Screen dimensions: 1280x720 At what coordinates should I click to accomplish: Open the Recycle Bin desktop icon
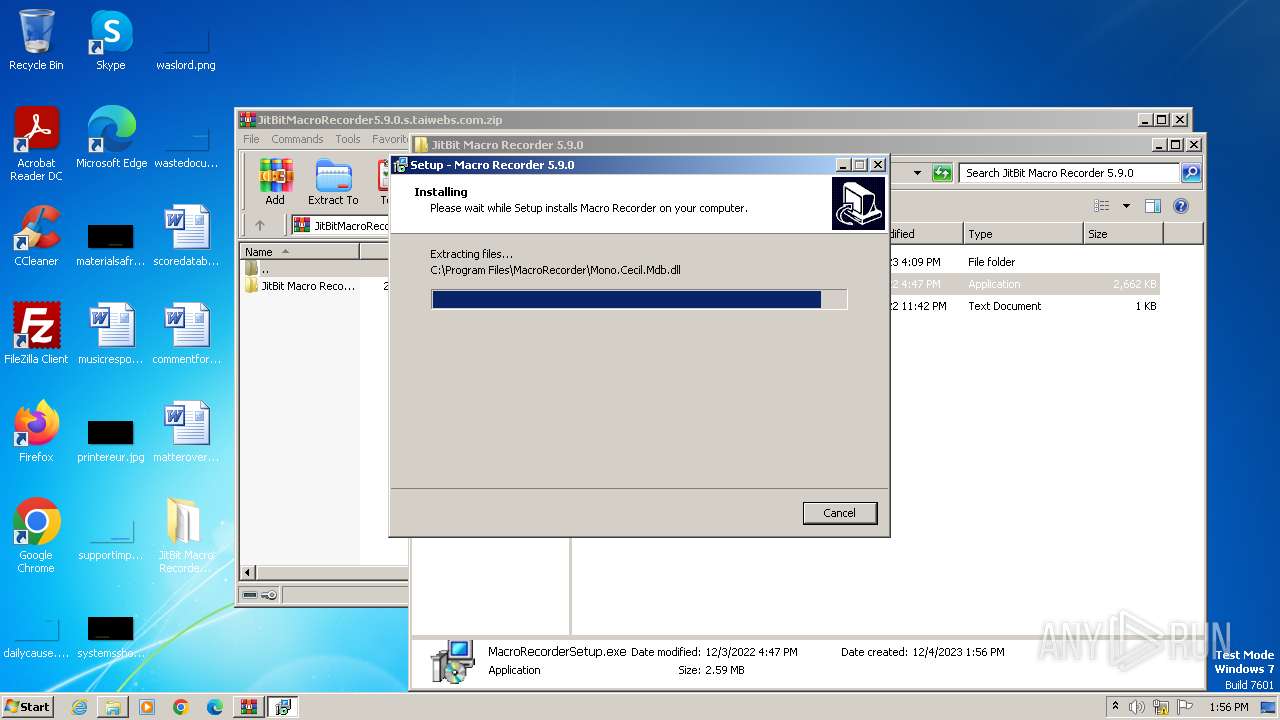36,41
